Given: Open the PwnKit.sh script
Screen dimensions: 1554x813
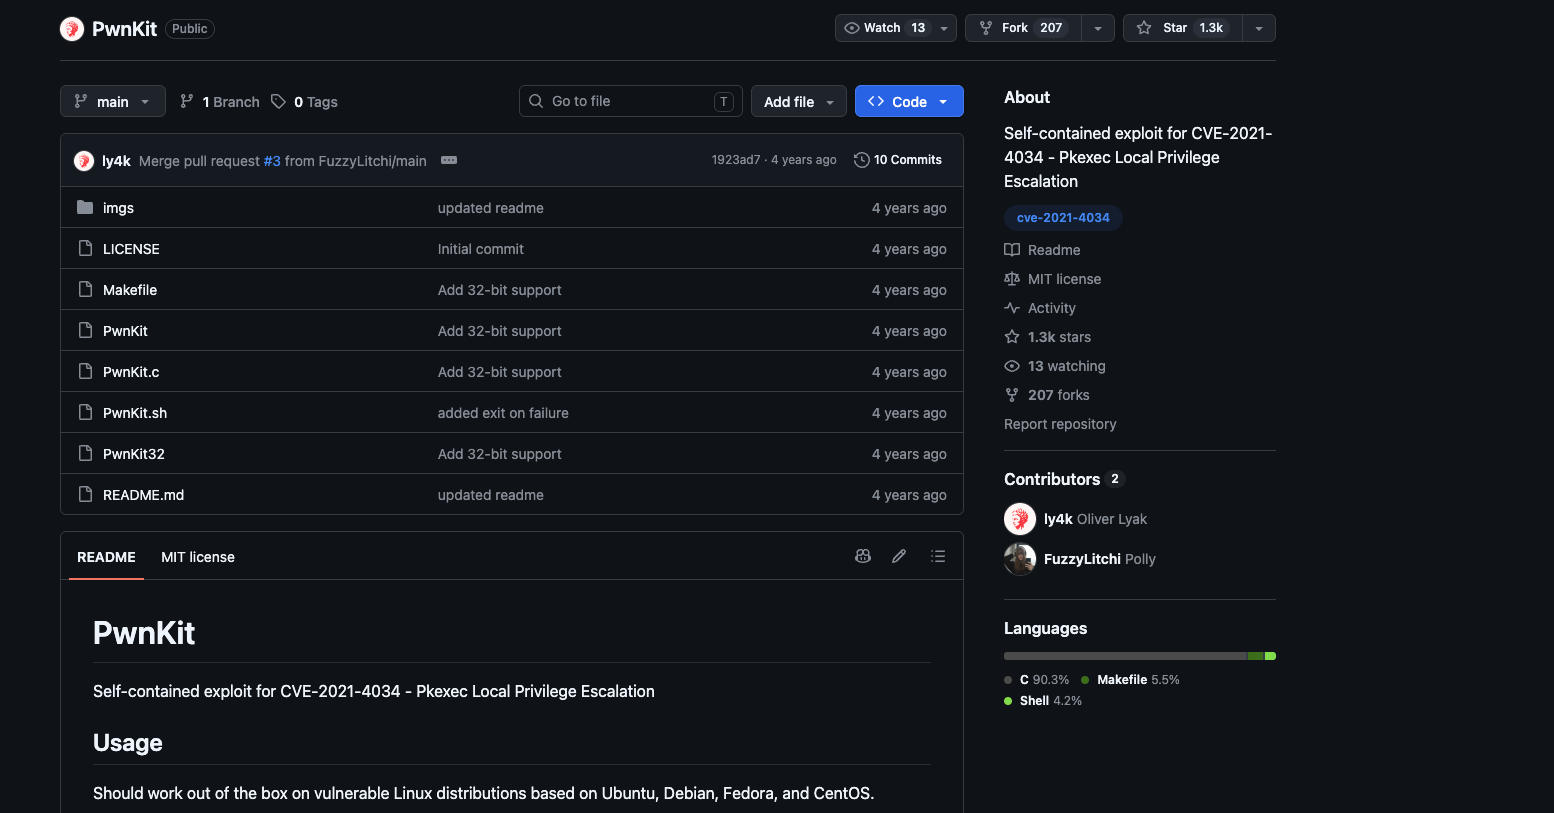Looking at the screenshot, I should pos(135,413).
